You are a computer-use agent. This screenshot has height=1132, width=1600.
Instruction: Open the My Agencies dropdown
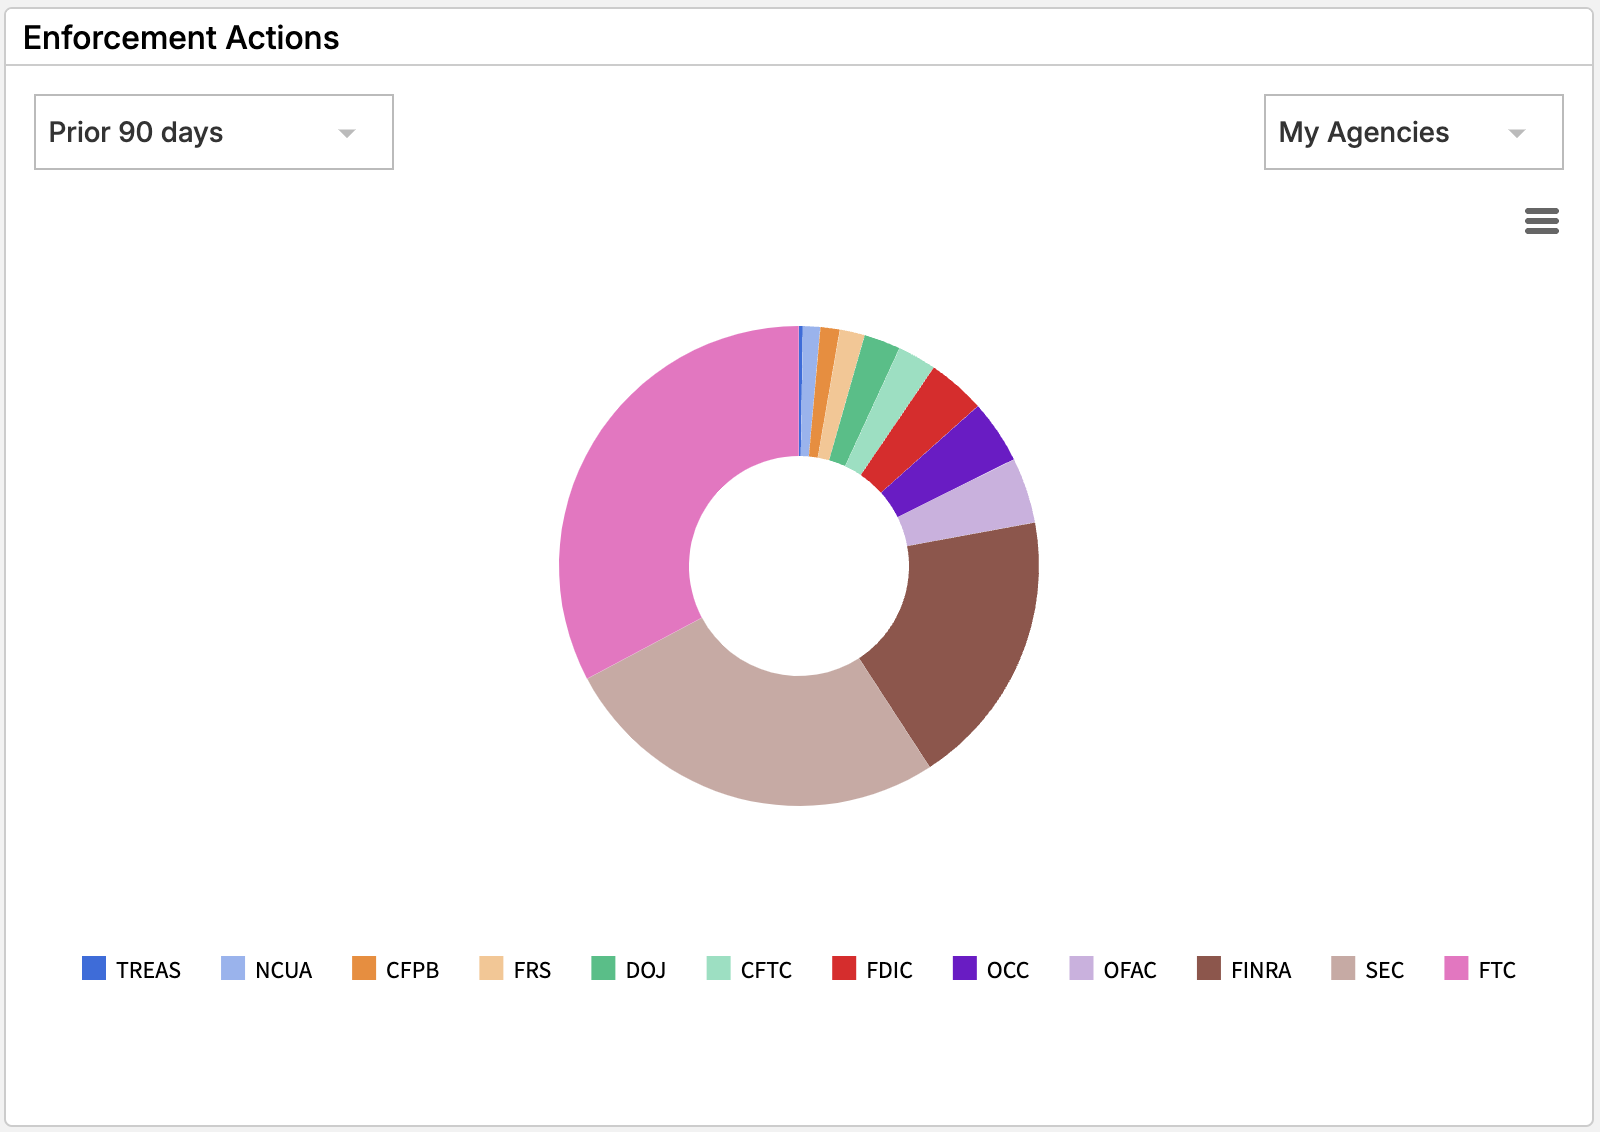1412,132
